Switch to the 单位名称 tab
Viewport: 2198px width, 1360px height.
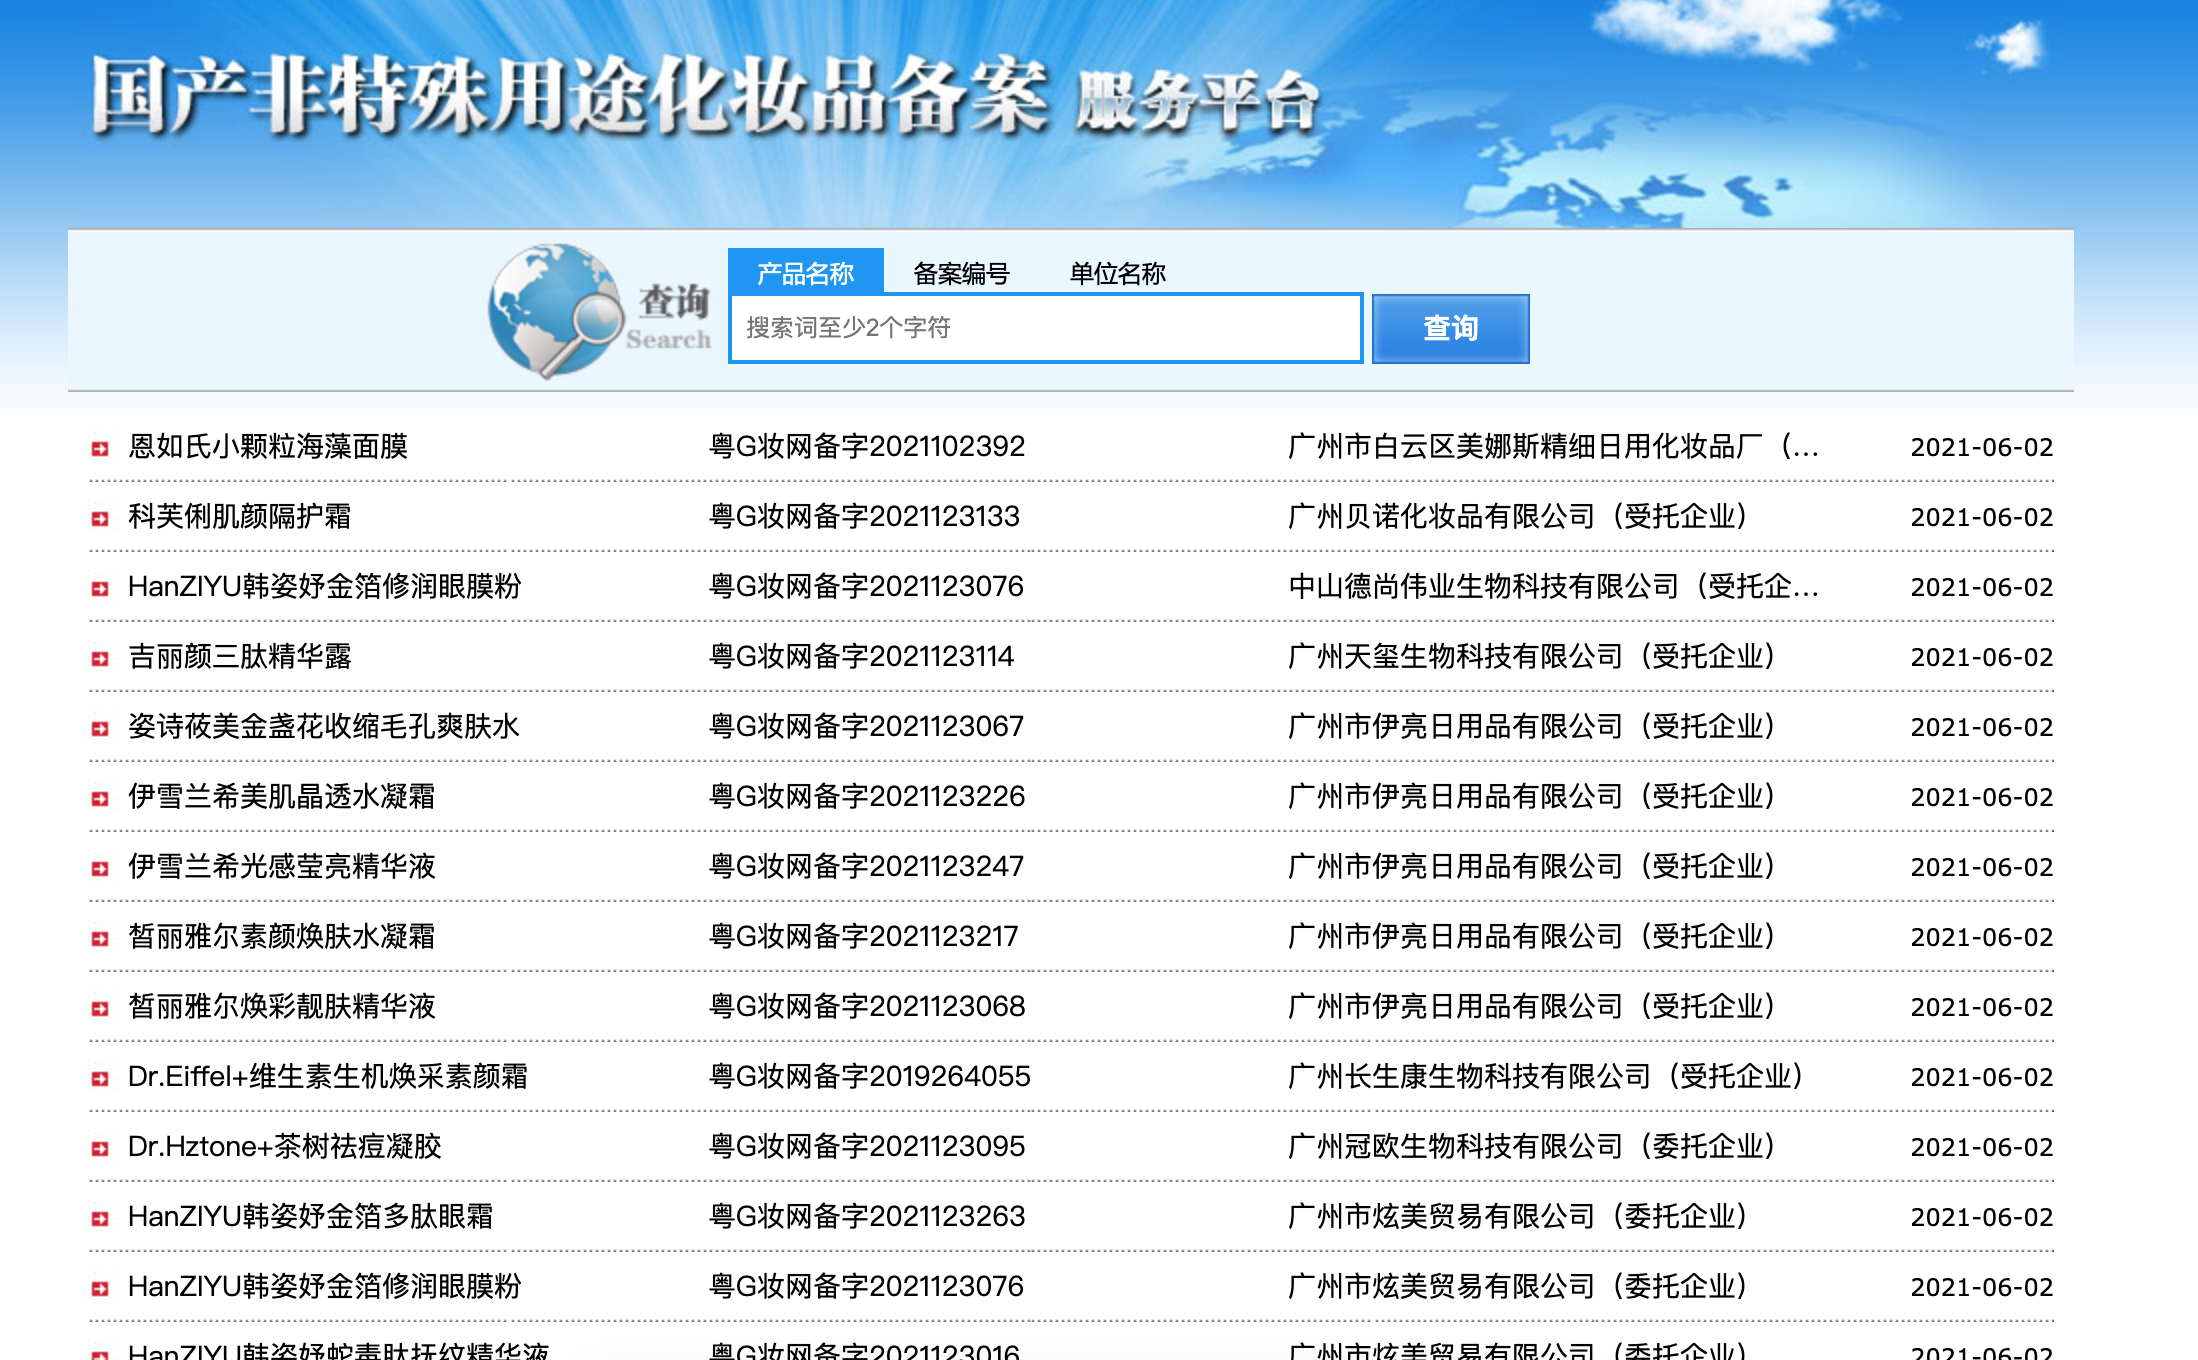pyautogui.click(x=1119, y=272)
